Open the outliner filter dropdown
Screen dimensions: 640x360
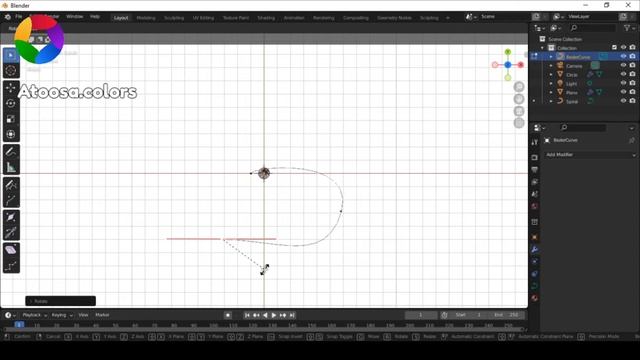point(629,28)
